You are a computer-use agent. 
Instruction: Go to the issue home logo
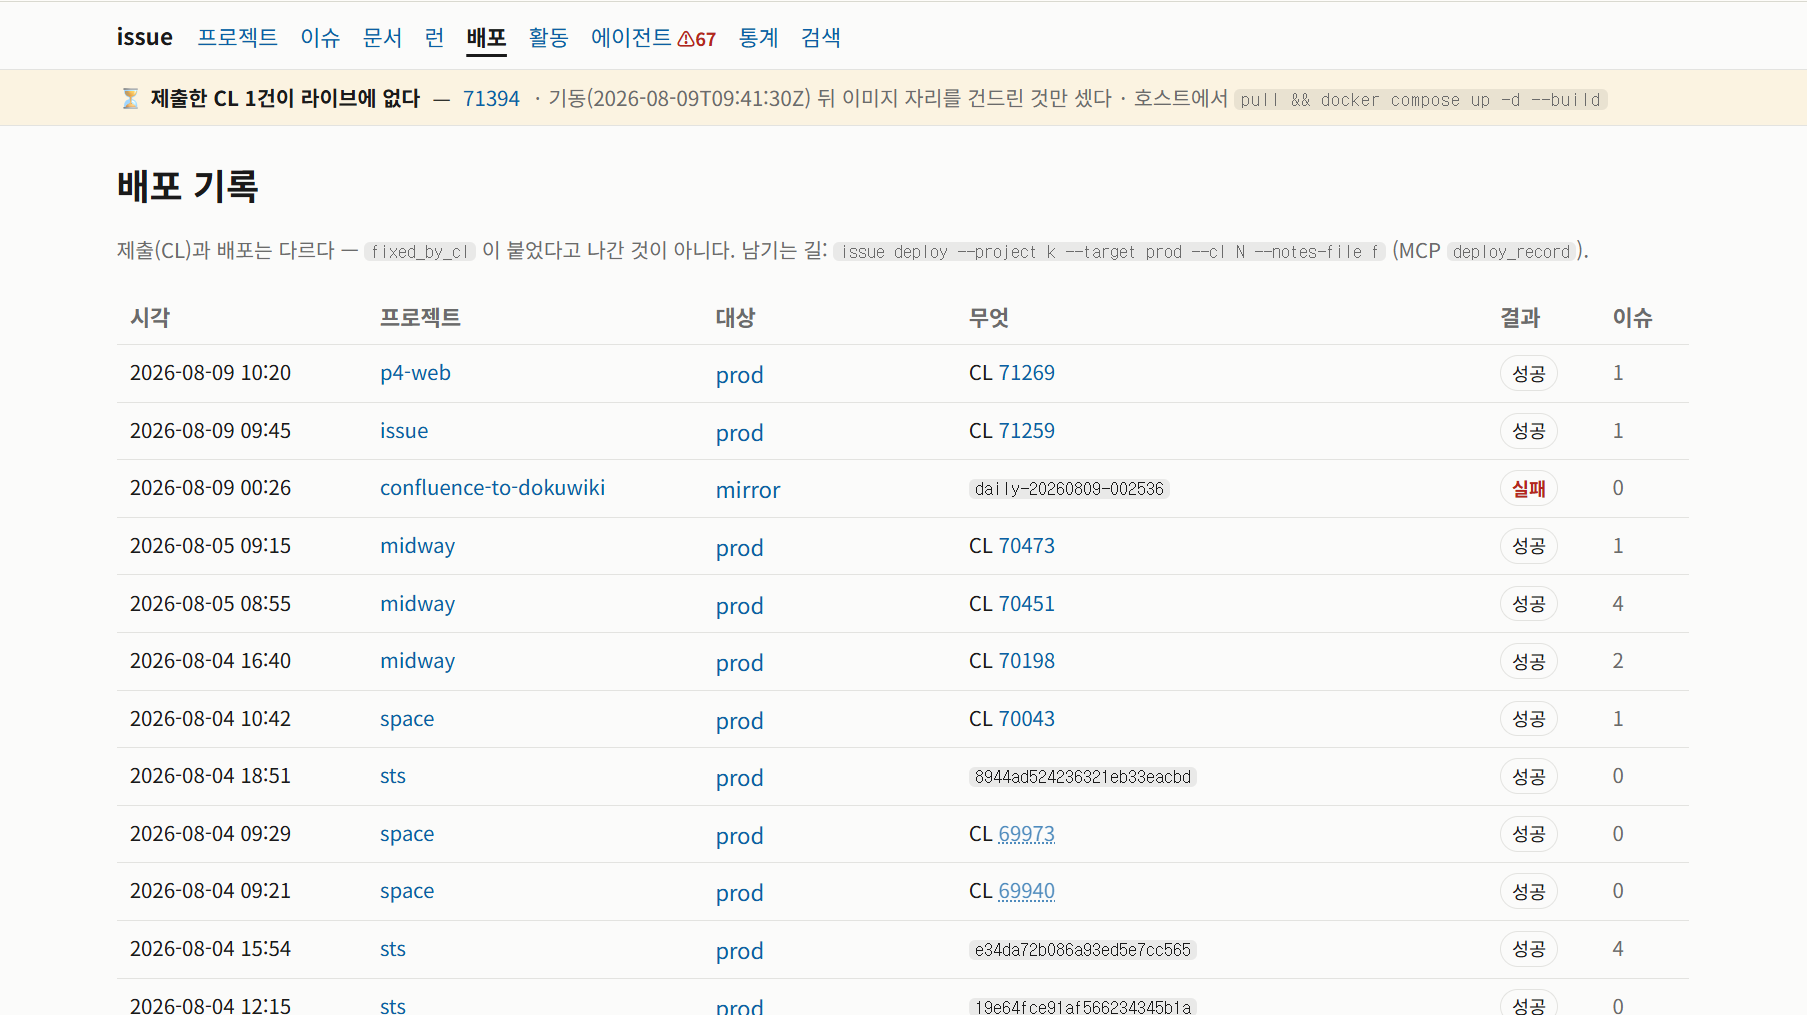pos(145,37)
